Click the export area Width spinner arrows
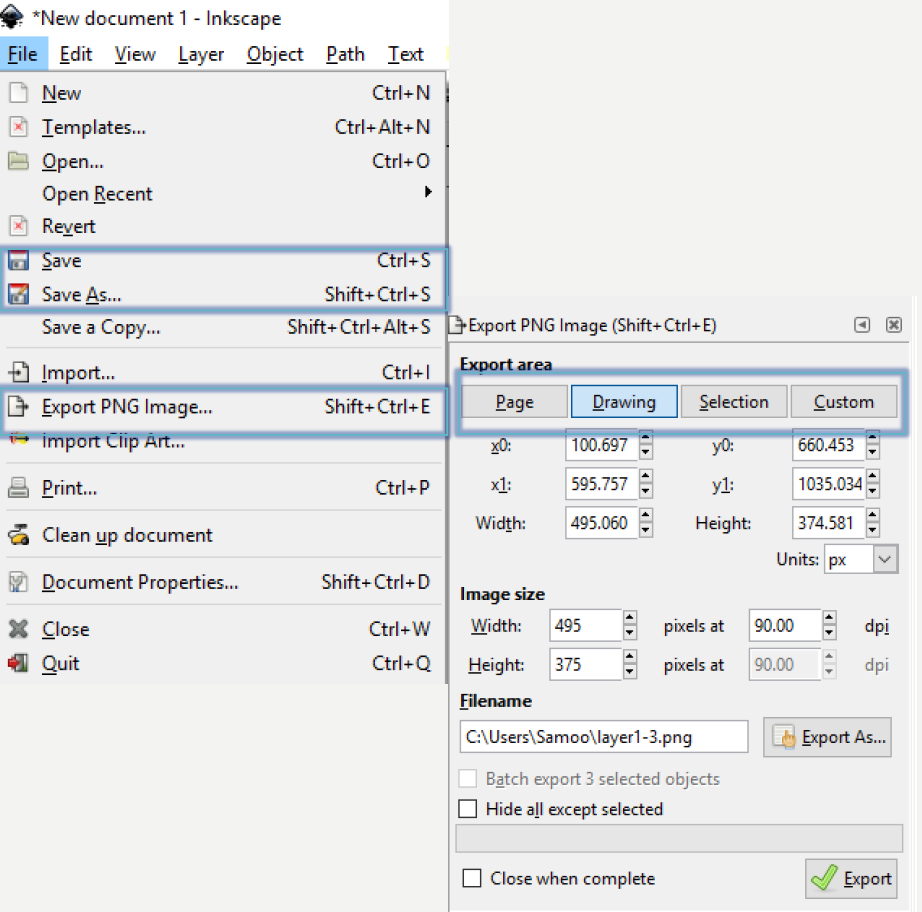922x912 pixels. point(646,522)
